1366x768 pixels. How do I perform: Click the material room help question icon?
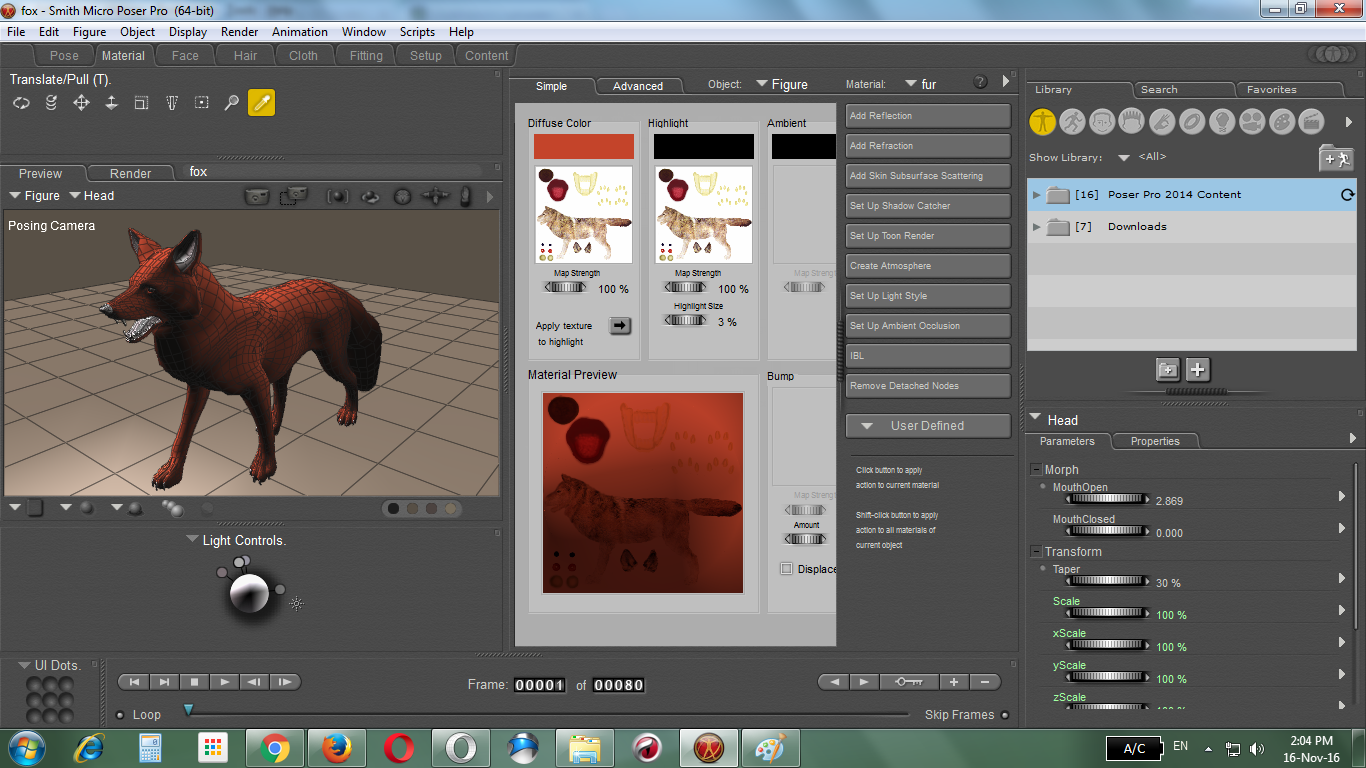click(981, 82)
